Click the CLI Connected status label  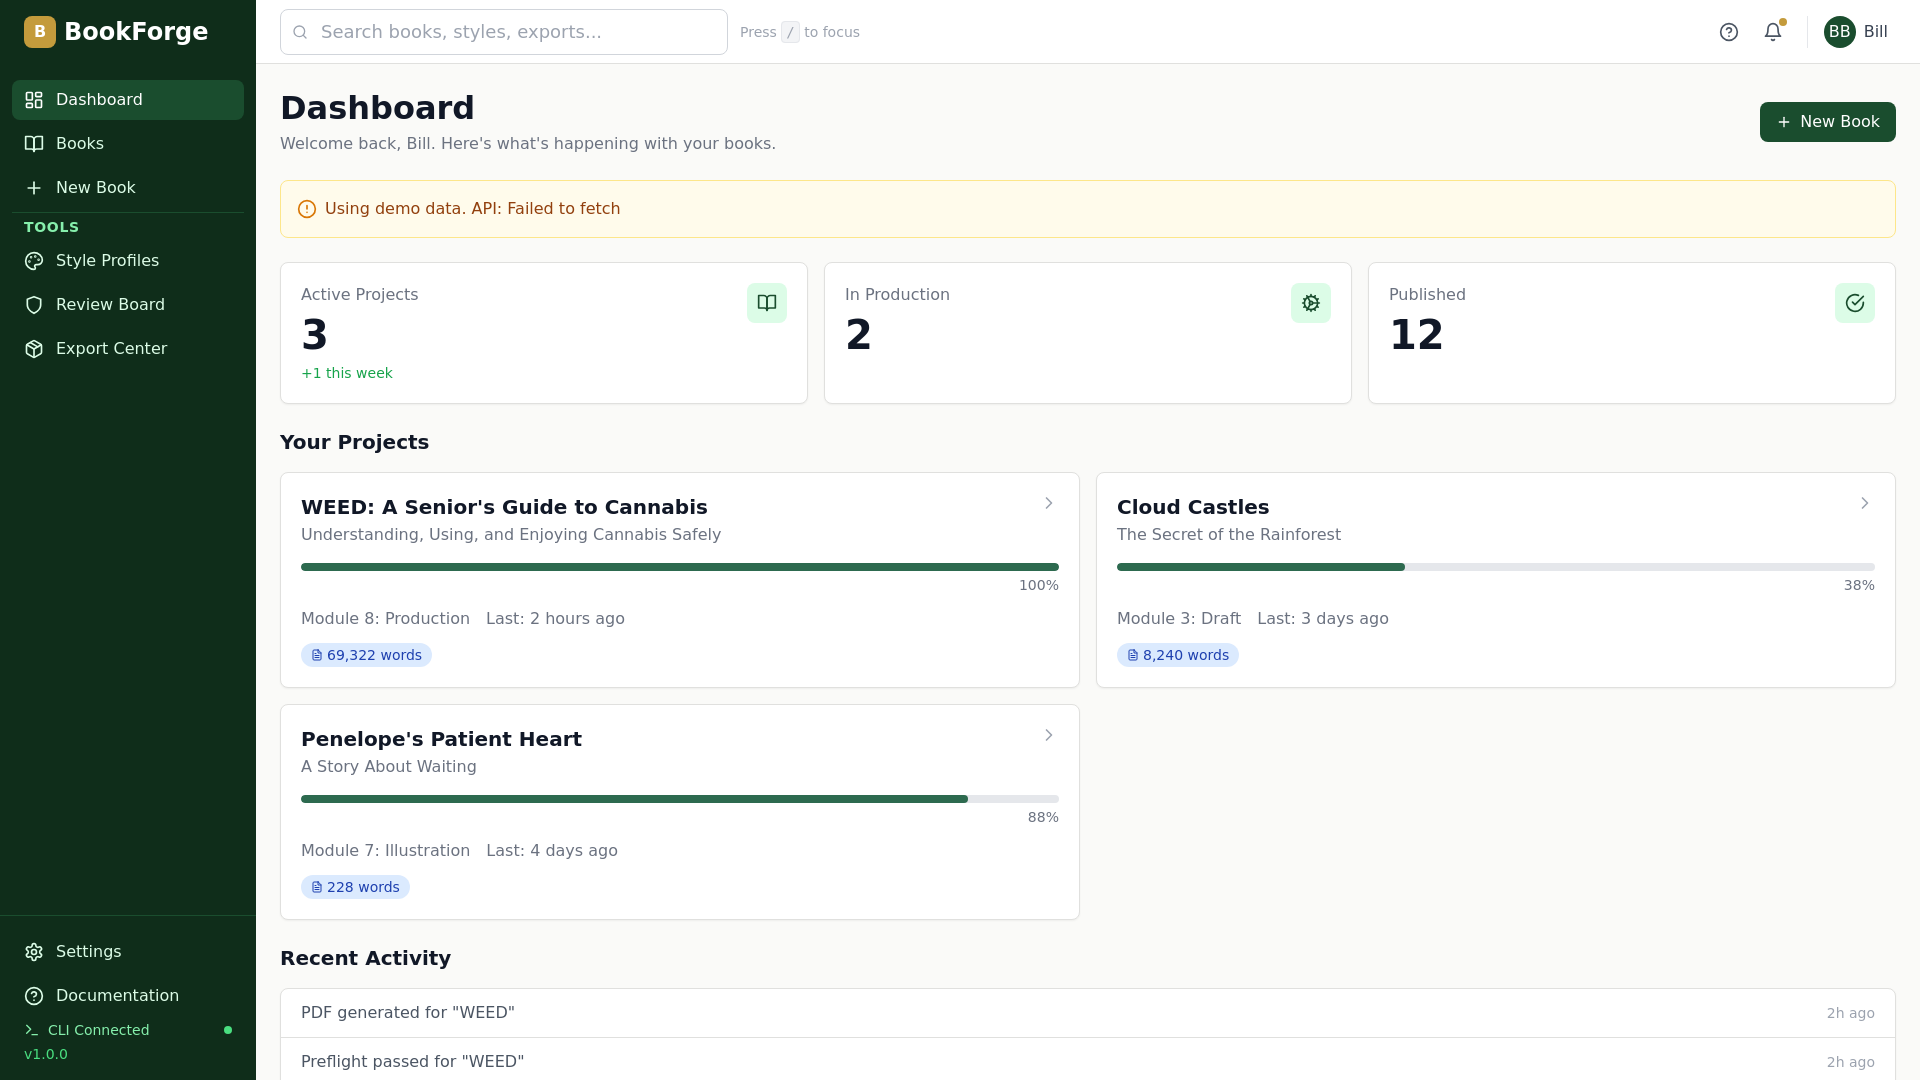pos(98,1030)
